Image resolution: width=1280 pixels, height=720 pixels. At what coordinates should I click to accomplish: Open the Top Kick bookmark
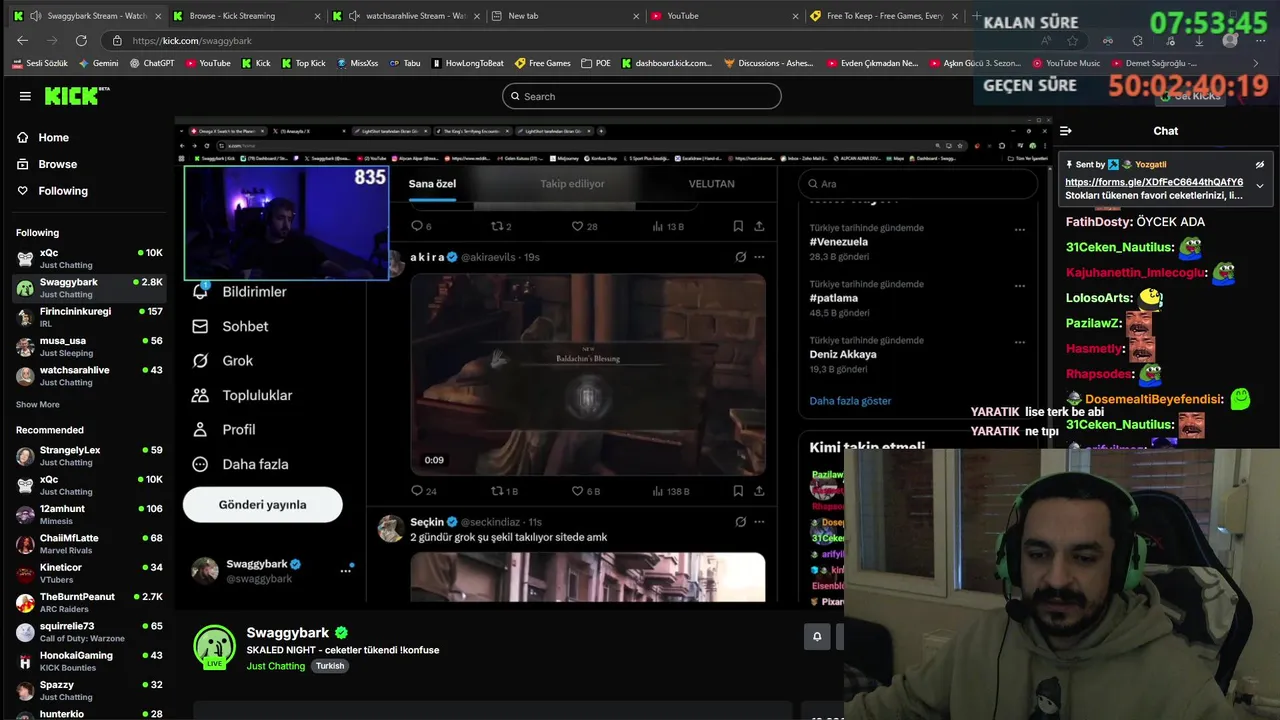pos(303,63)
